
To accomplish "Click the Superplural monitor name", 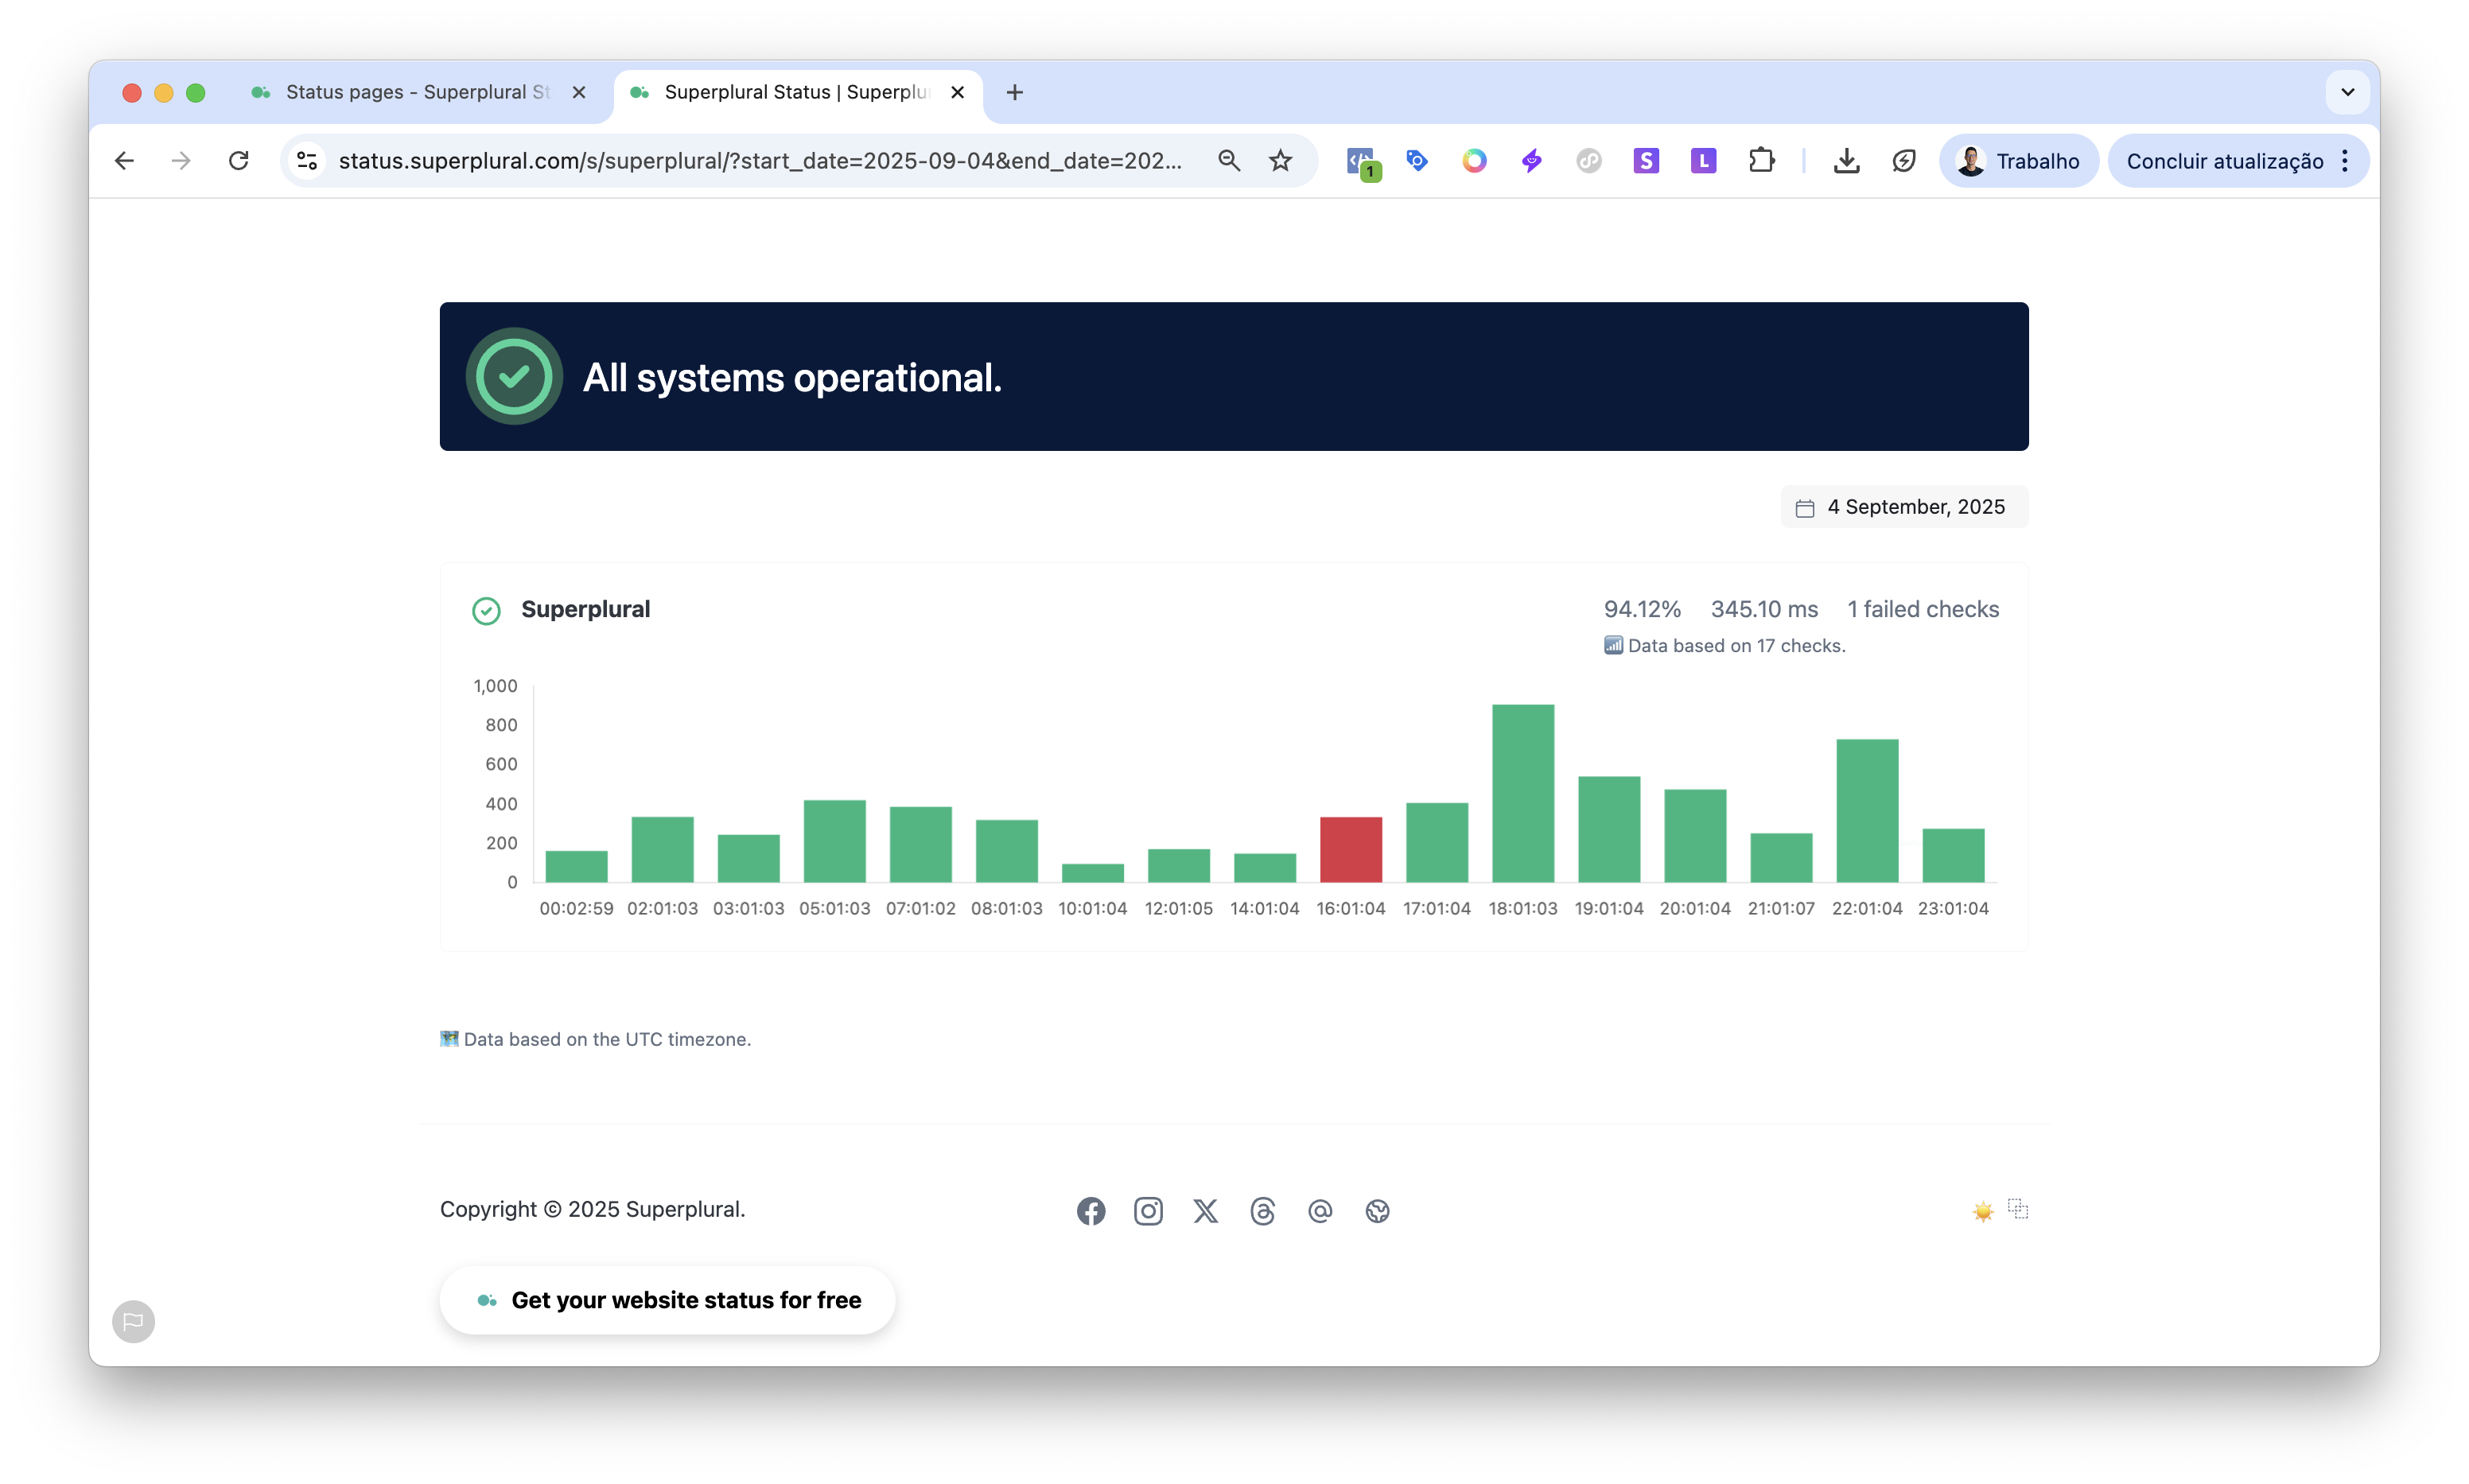I will coord(585,609).
